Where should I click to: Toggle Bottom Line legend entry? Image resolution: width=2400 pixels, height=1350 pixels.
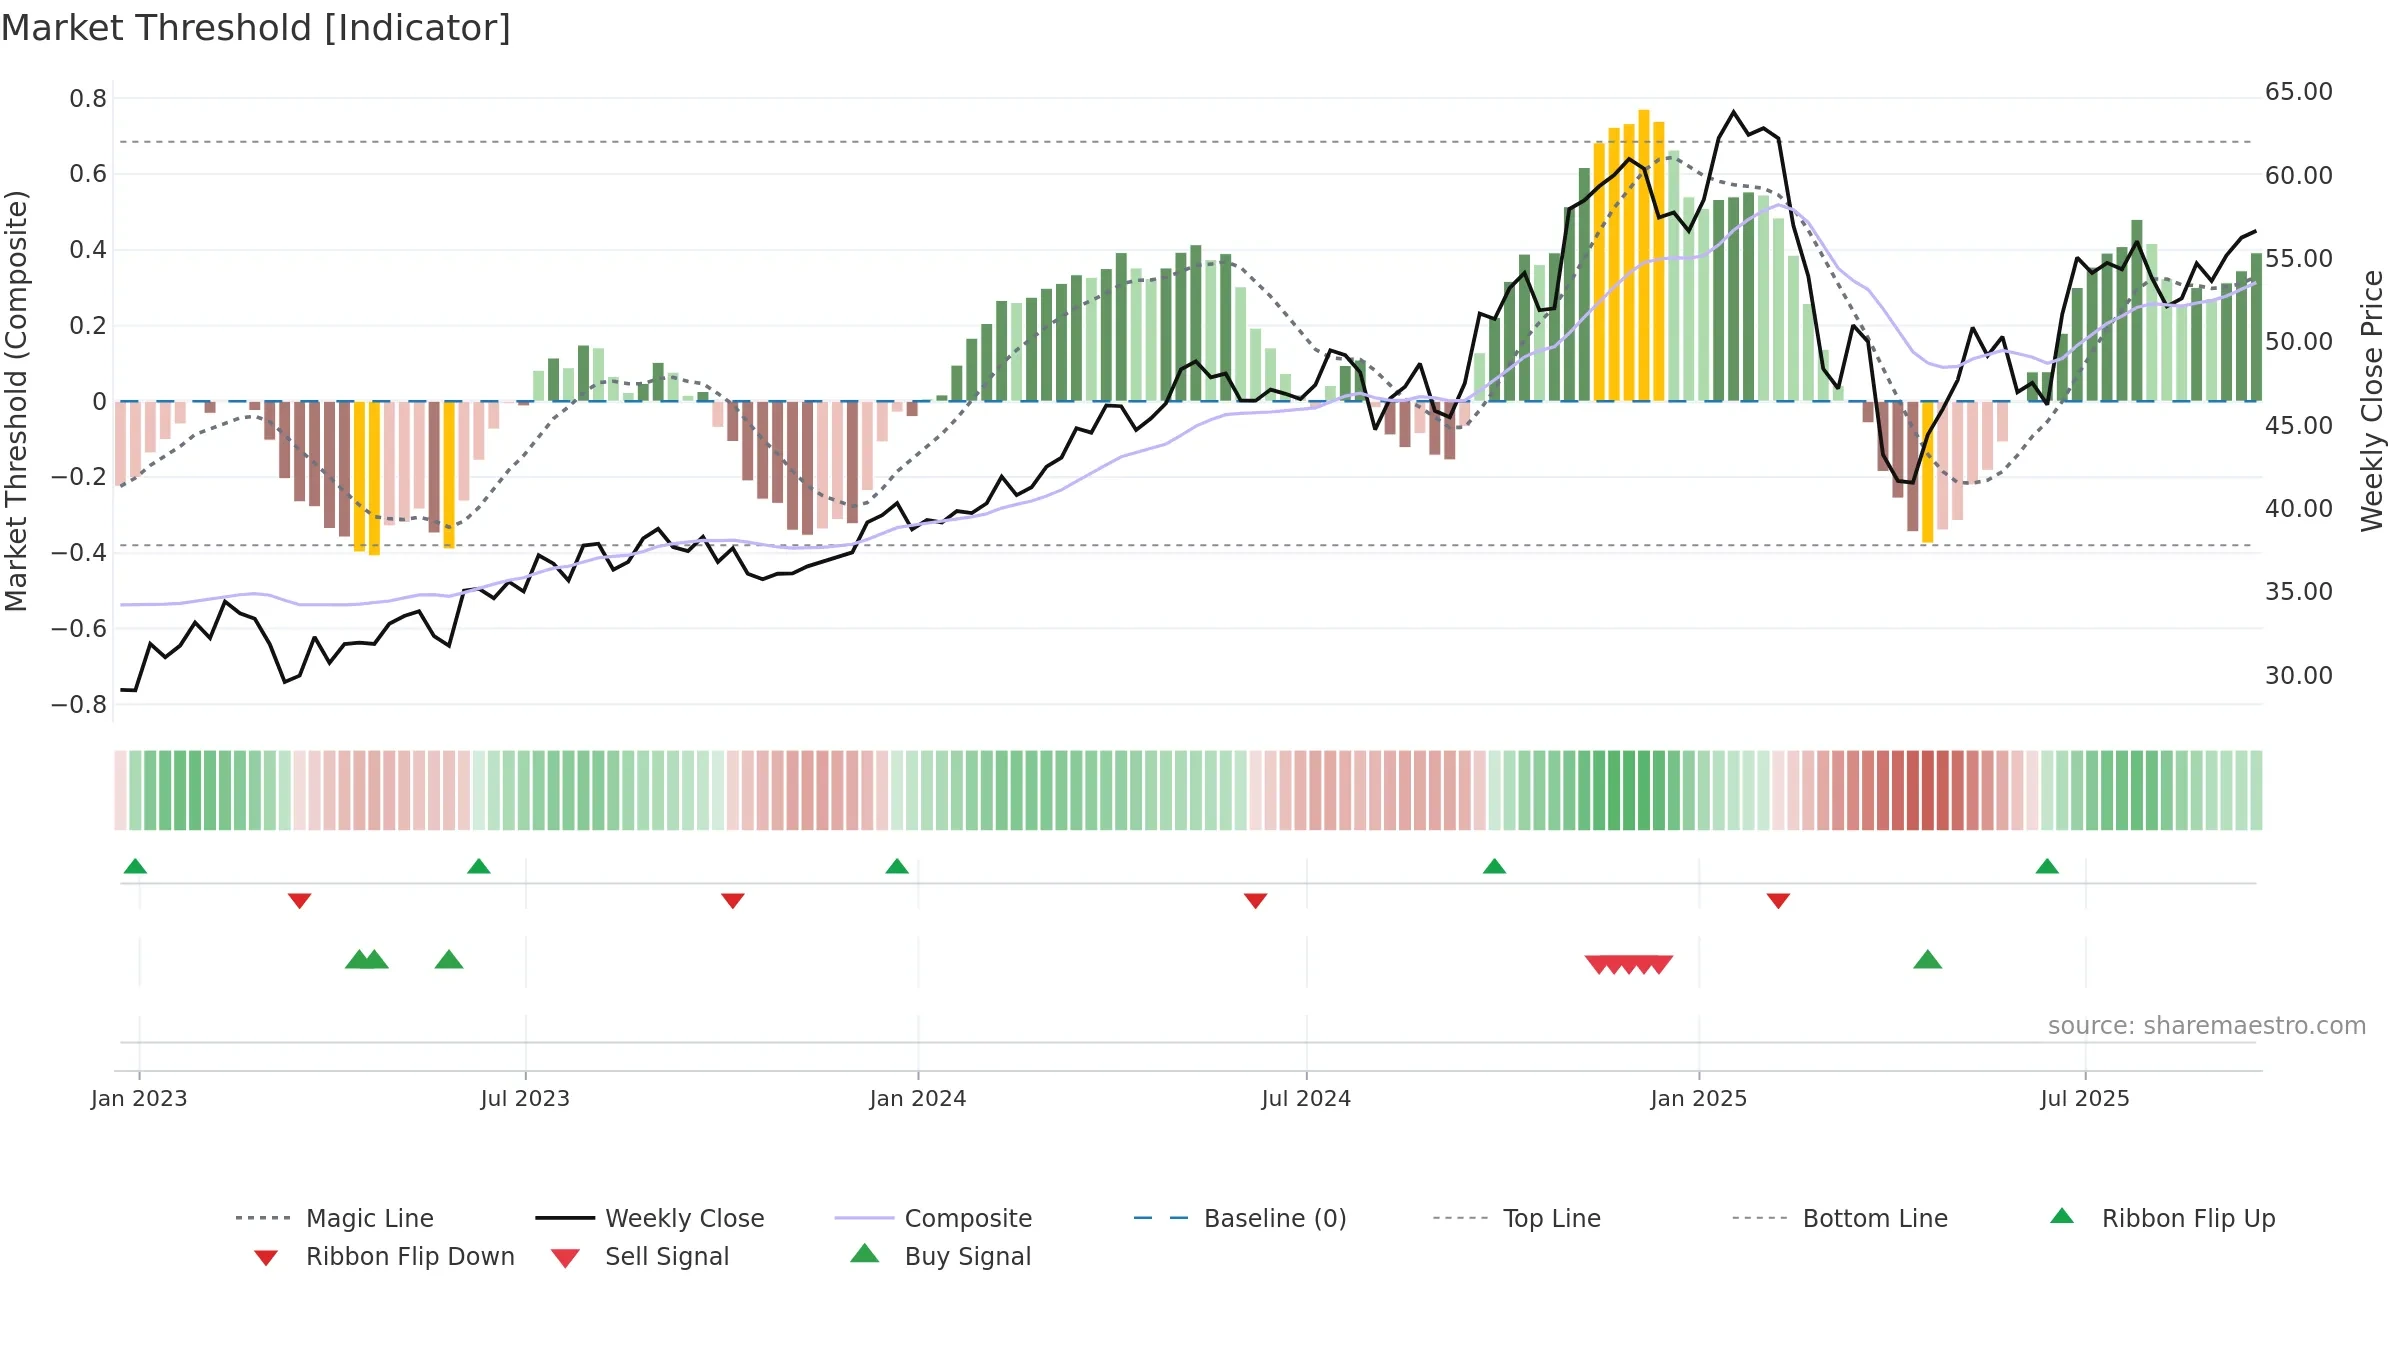pyautogui.click(x=1840, y=1218)
